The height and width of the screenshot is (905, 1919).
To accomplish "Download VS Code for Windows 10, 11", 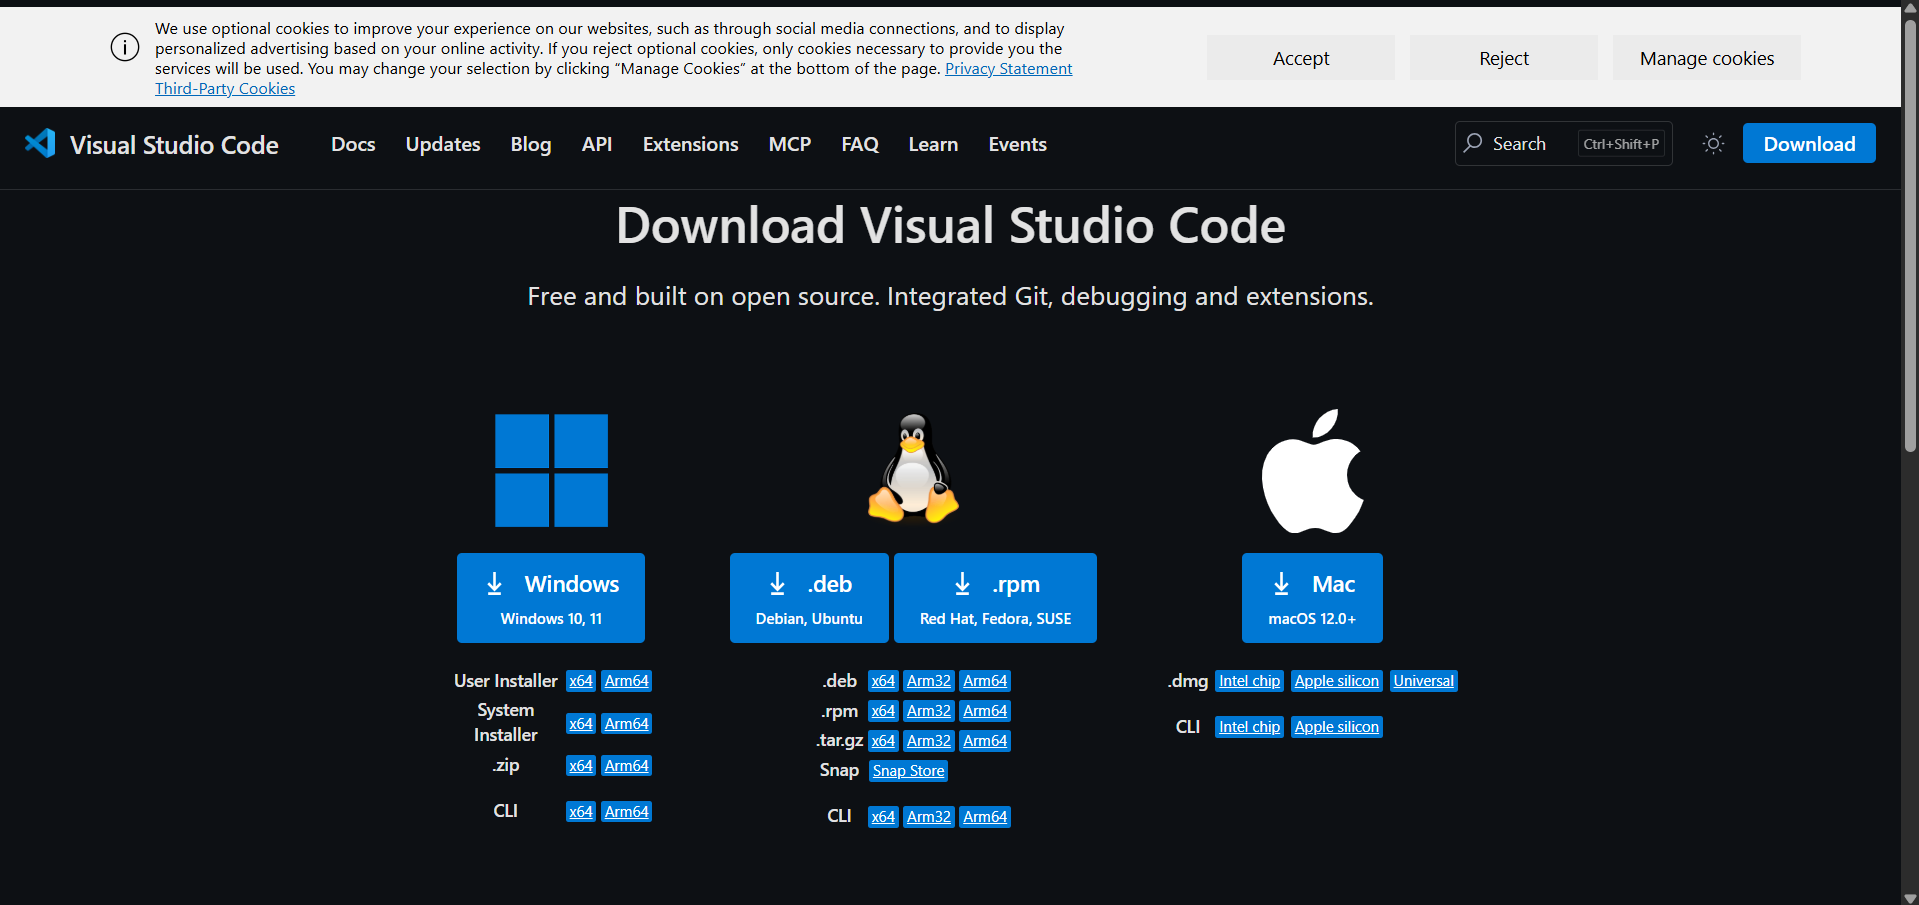I will [551, 598].
